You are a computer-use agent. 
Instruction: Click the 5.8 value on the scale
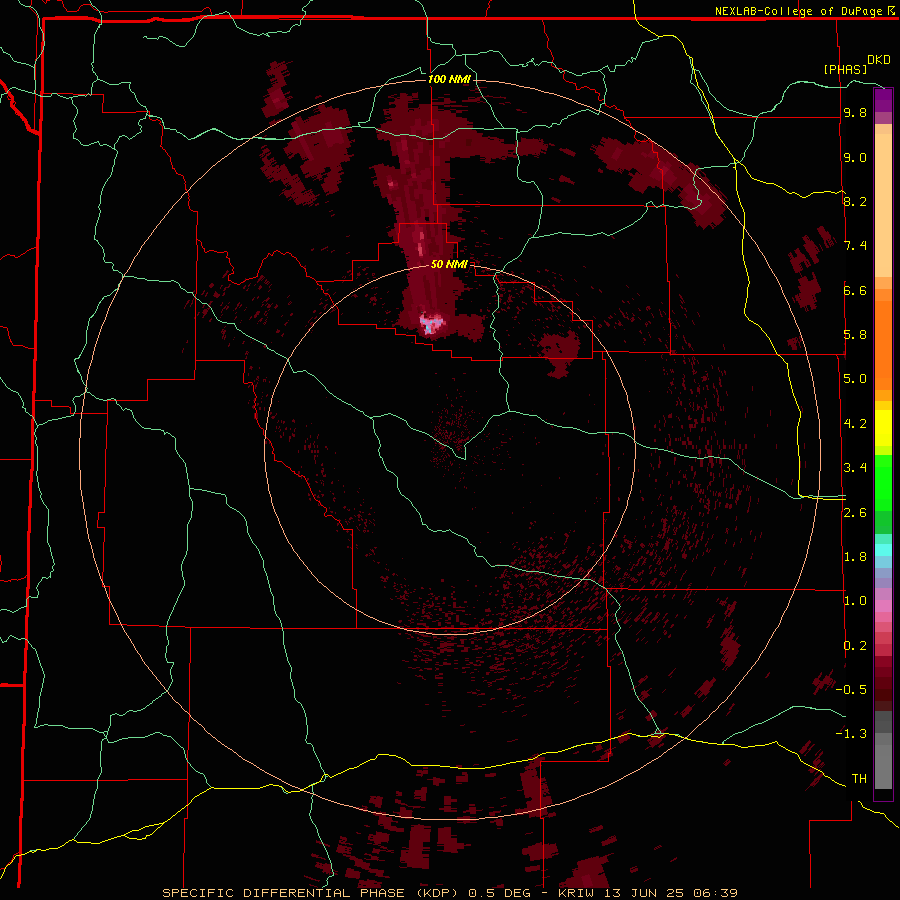tap(855, 335)
